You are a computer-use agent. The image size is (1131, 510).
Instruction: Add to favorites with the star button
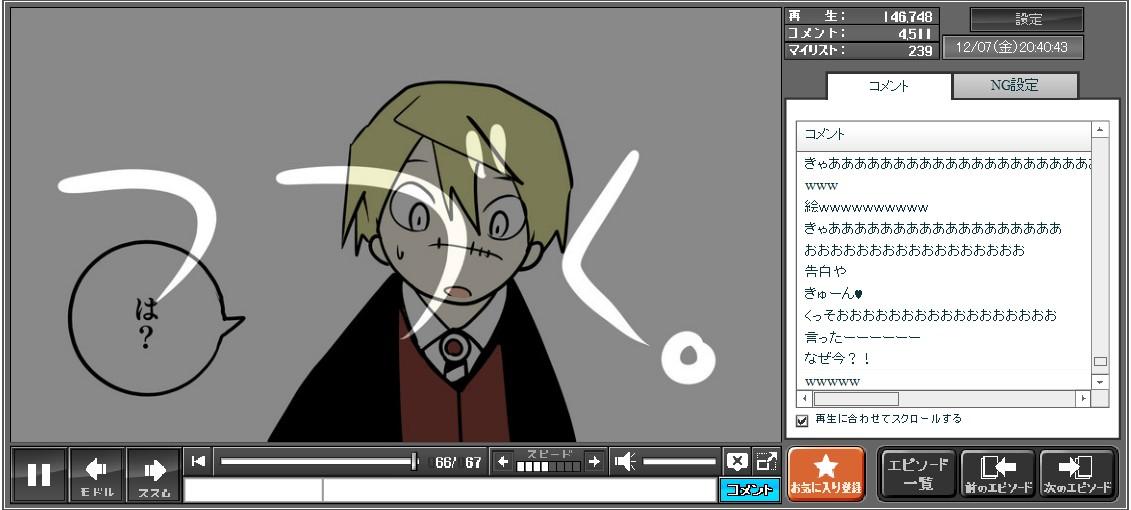825,474
